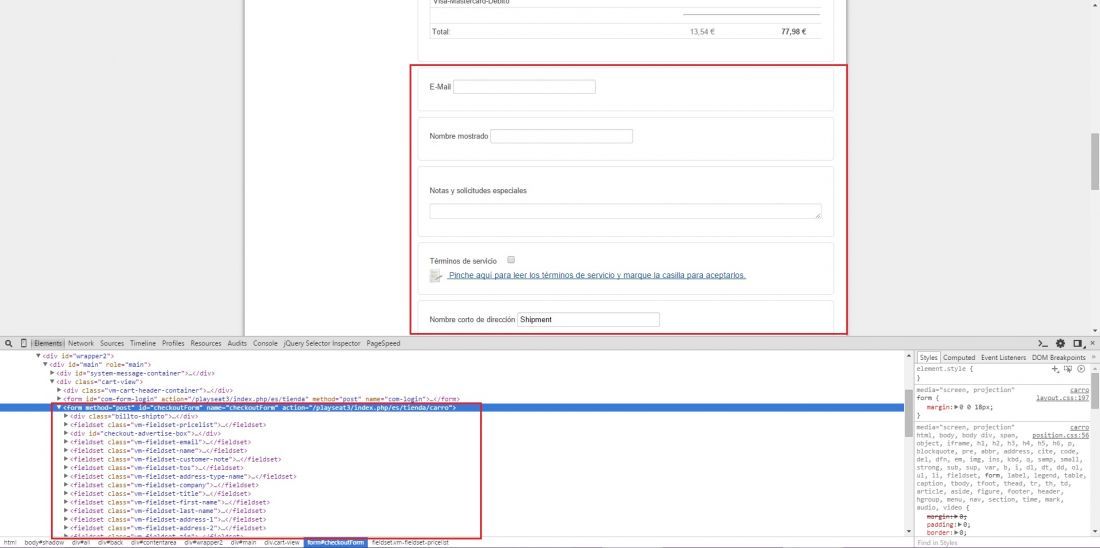Expand the vm-fieldset-pricelist fieldset

[67, 425]
